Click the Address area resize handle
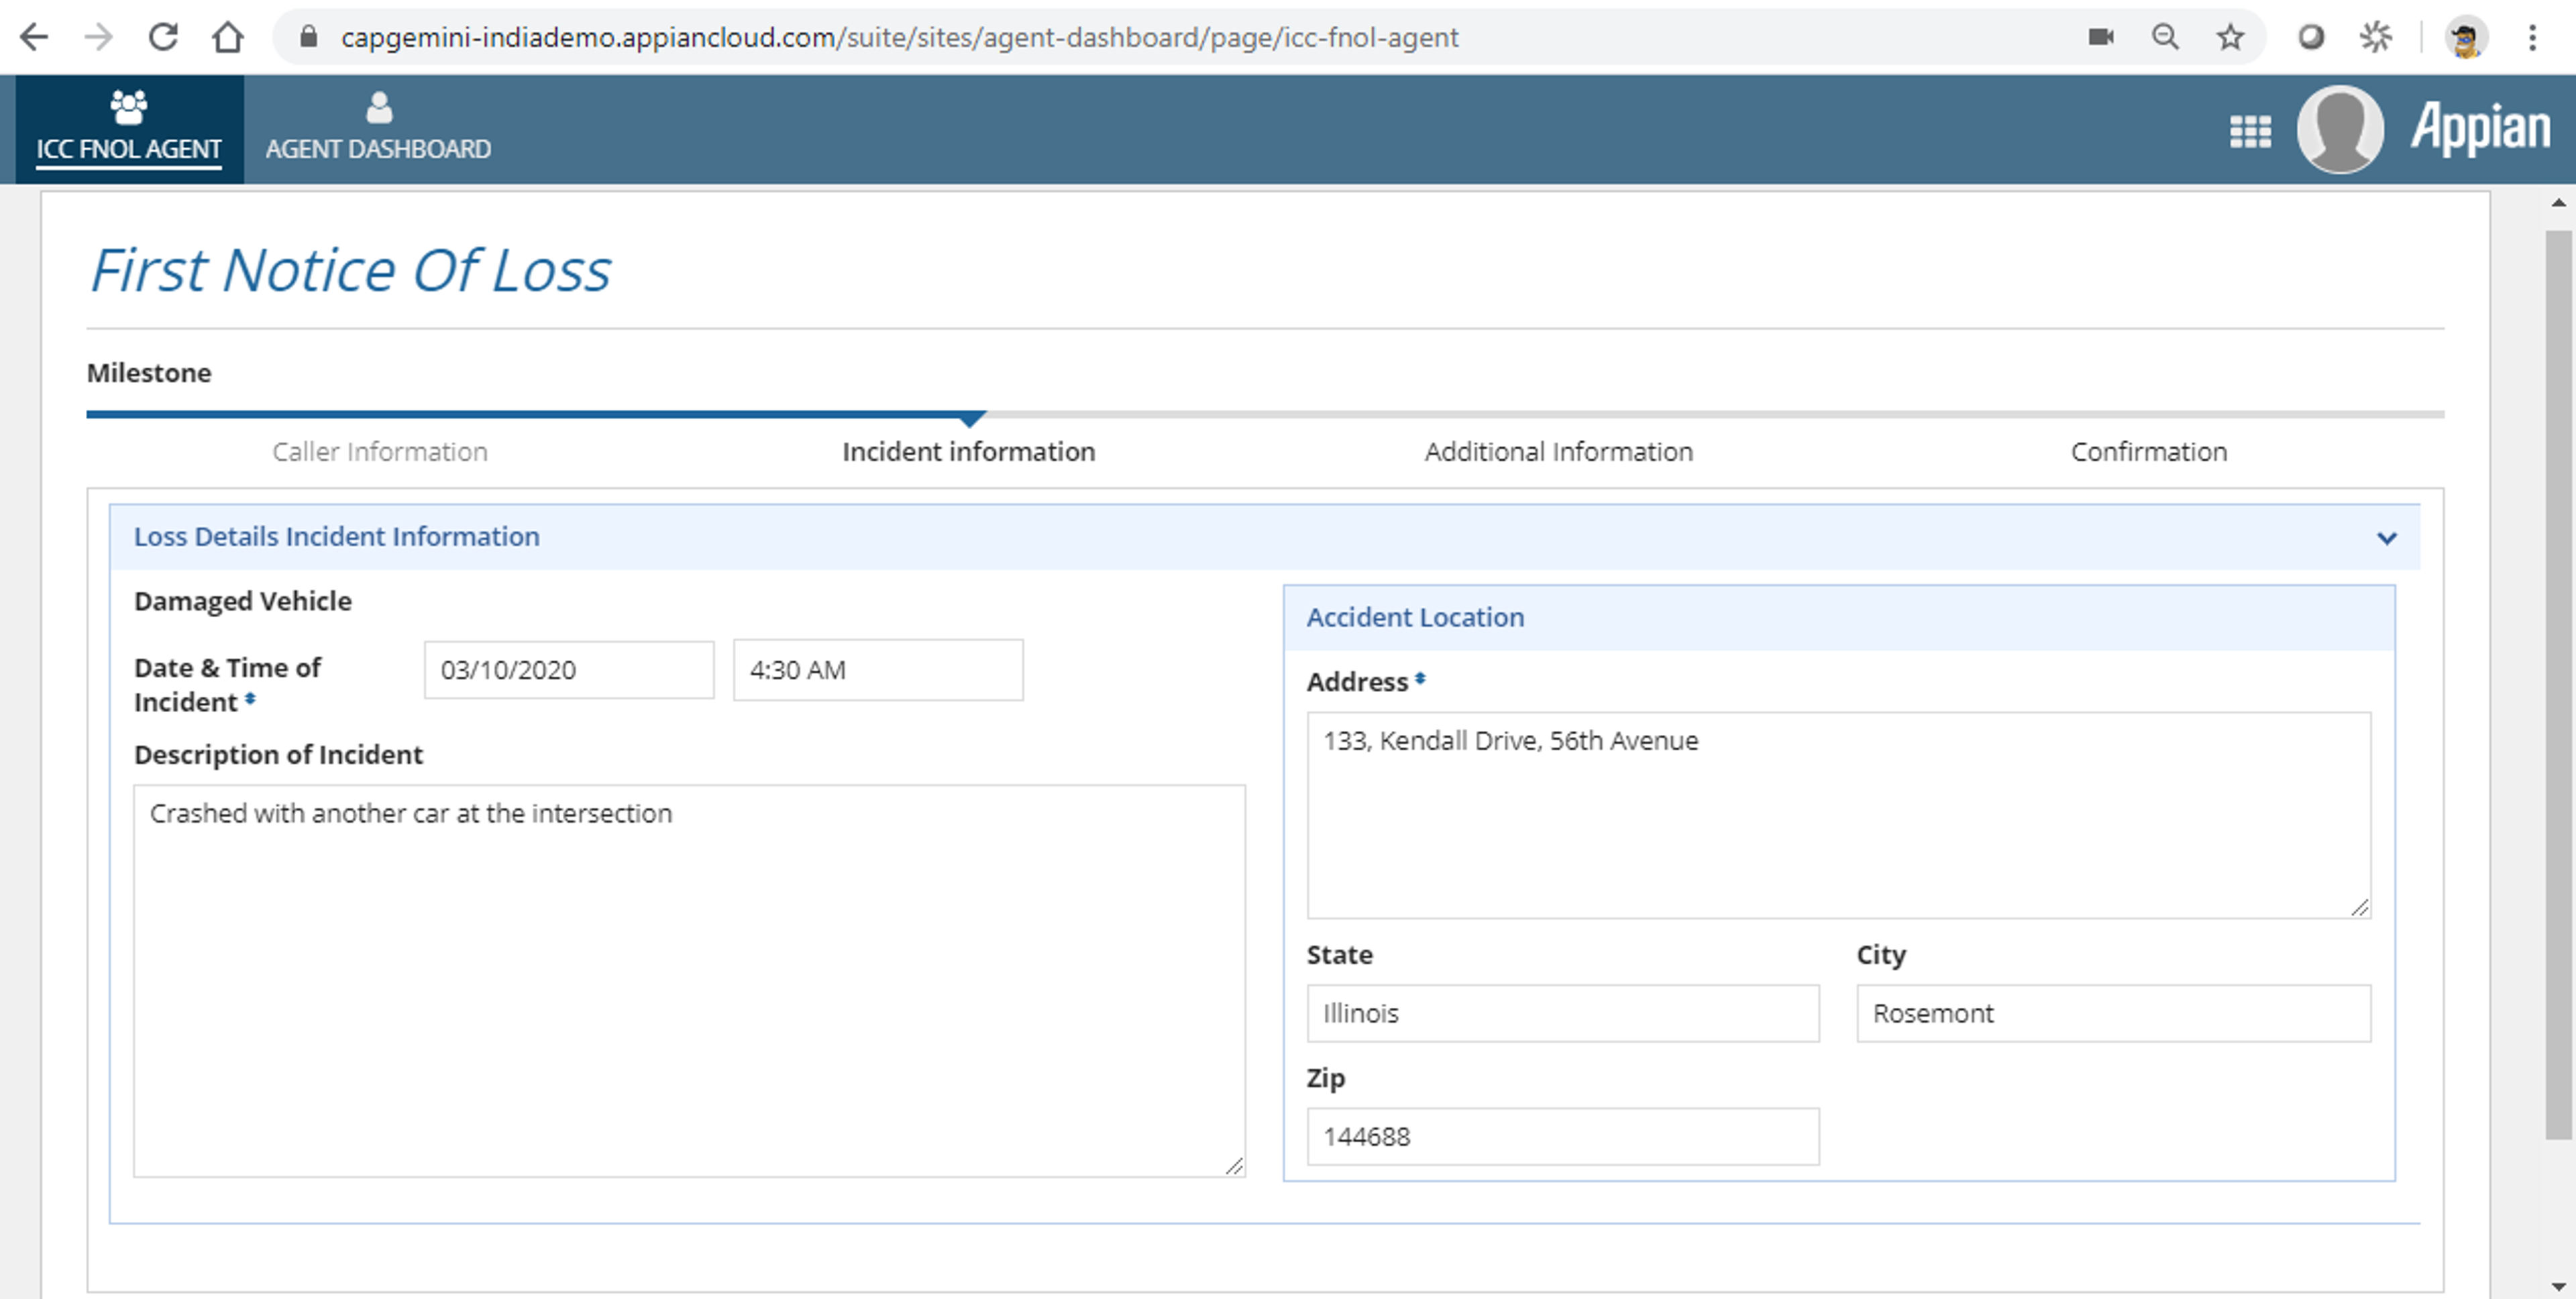Screen dimensions: 2576x1299 (2359, 907)
